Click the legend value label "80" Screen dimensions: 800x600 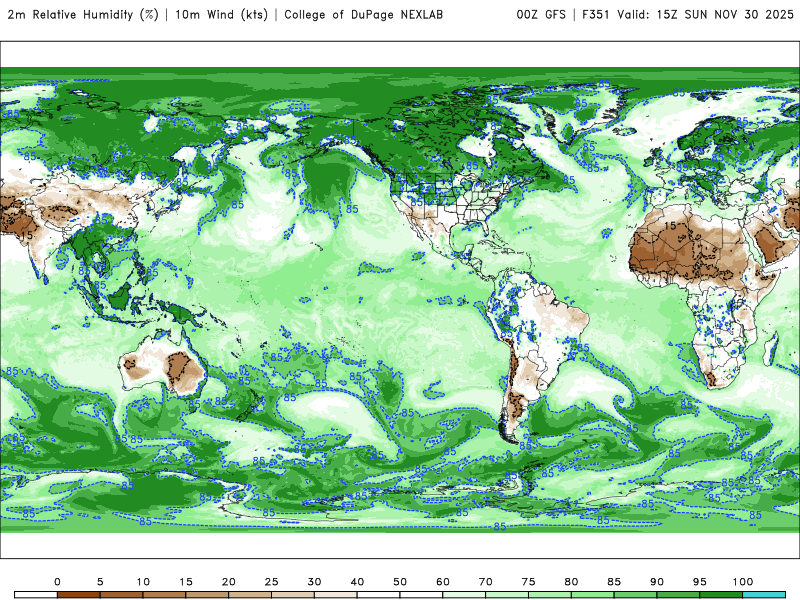pyautogui.click(x=571, y=582)
